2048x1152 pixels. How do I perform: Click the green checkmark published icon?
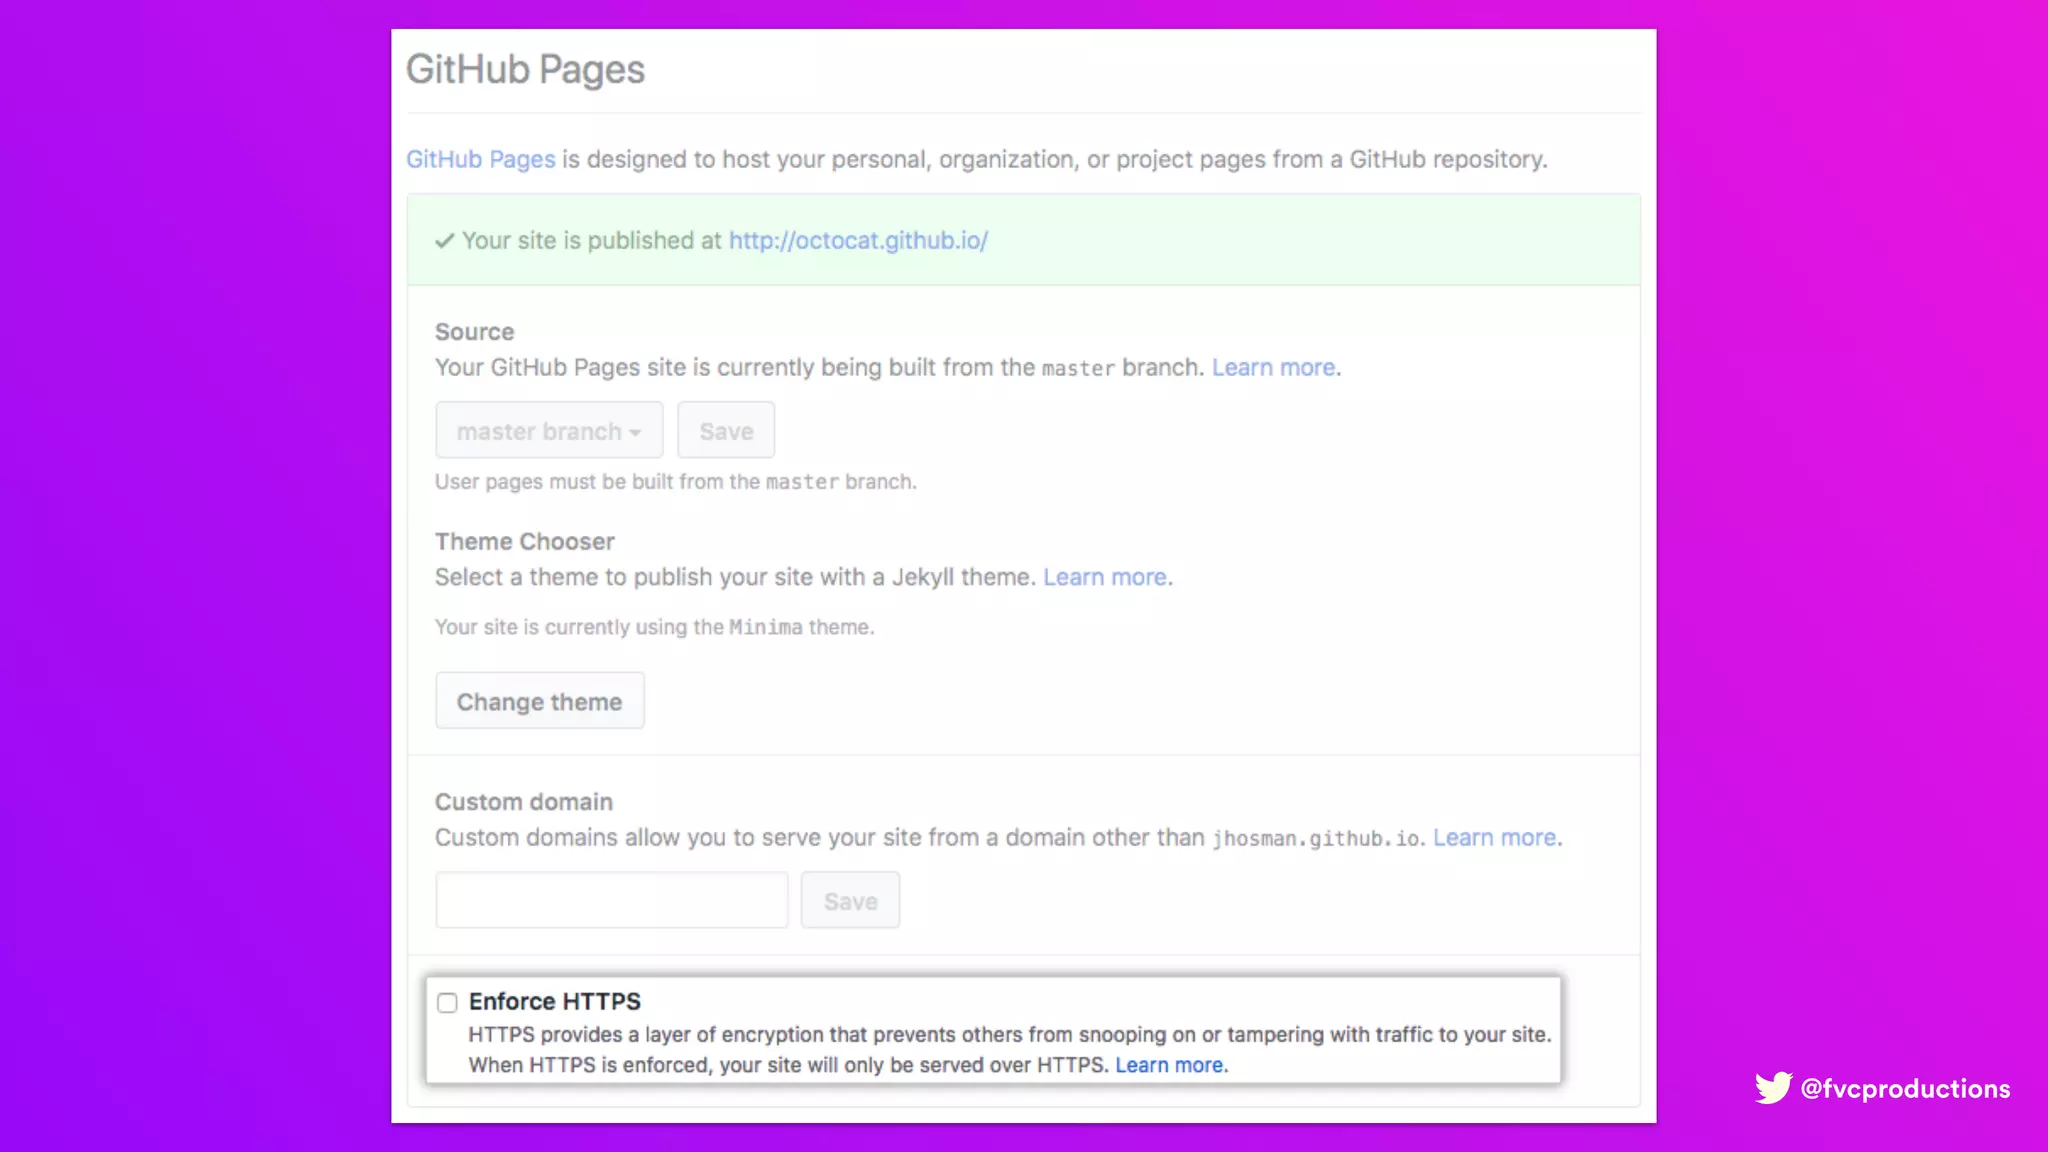pos(444,241)
